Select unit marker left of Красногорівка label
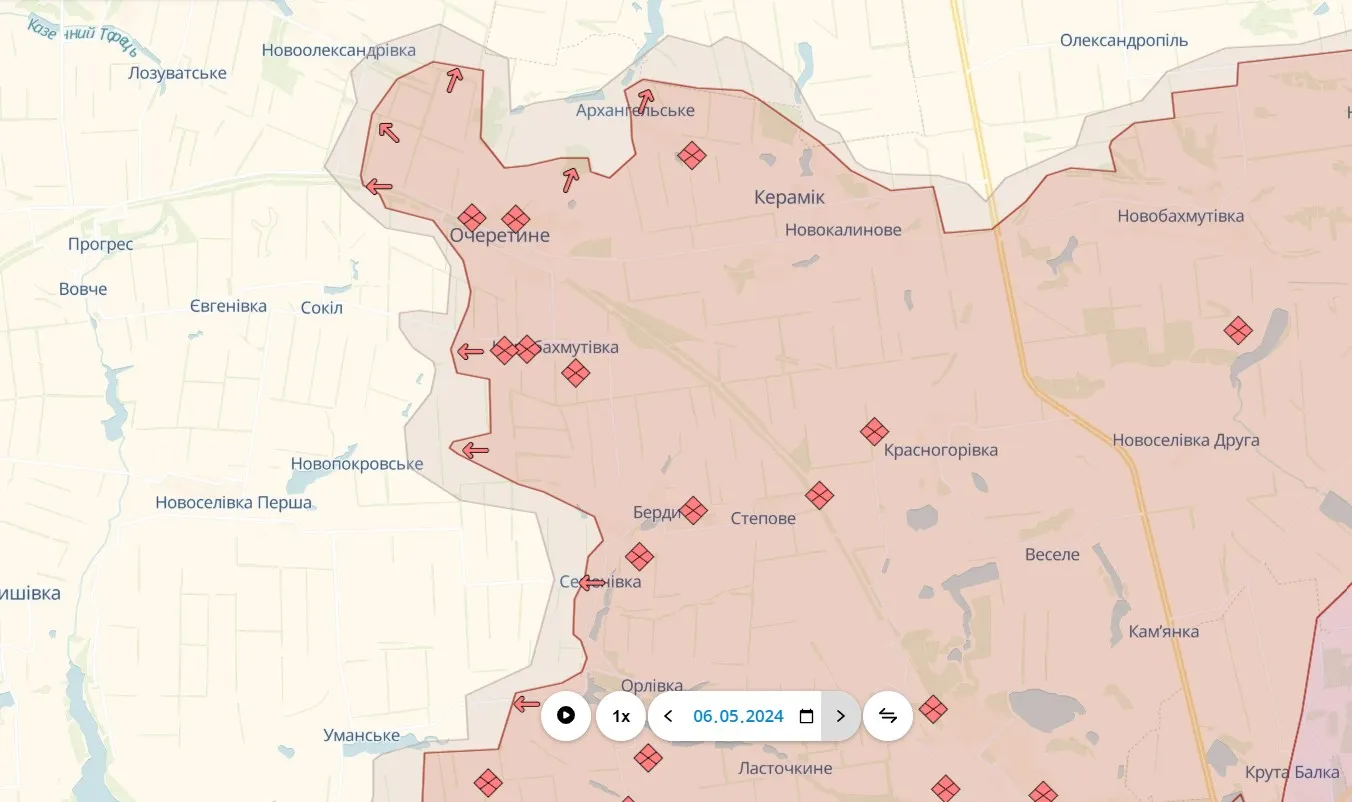This screenshot has width=1352, height=802. click(874, 432)
